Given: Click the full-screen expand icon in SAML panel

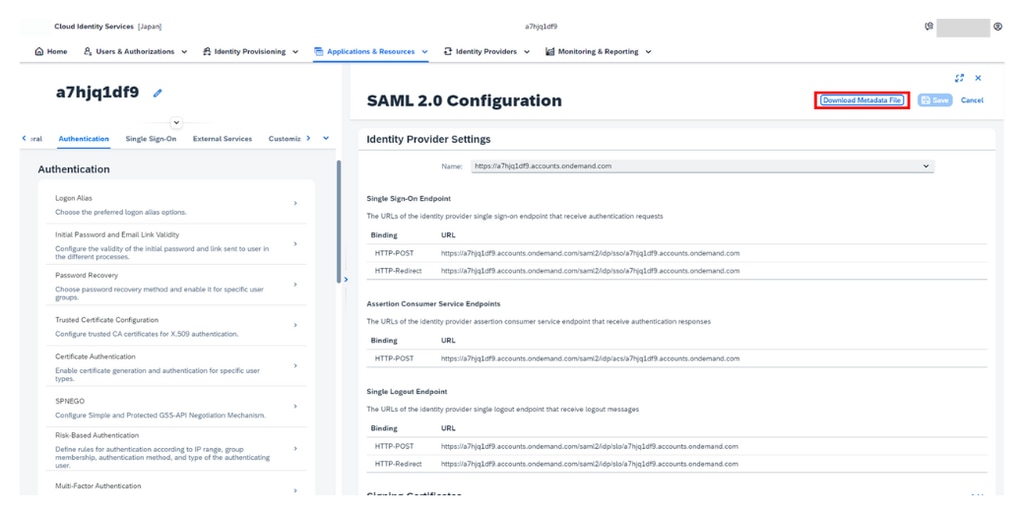Looking at the screenshot, I should click(x=959, y=78).
